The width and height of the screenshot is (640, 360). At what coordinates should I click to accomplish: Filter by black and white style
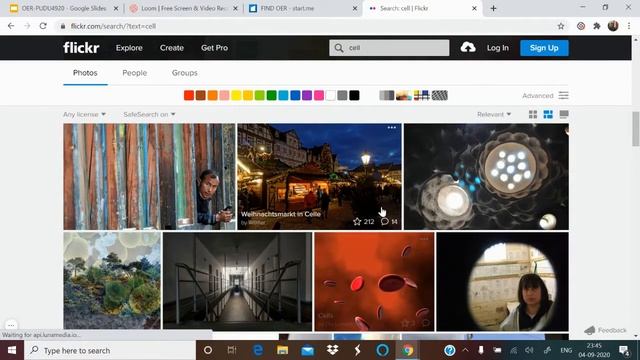387,96
